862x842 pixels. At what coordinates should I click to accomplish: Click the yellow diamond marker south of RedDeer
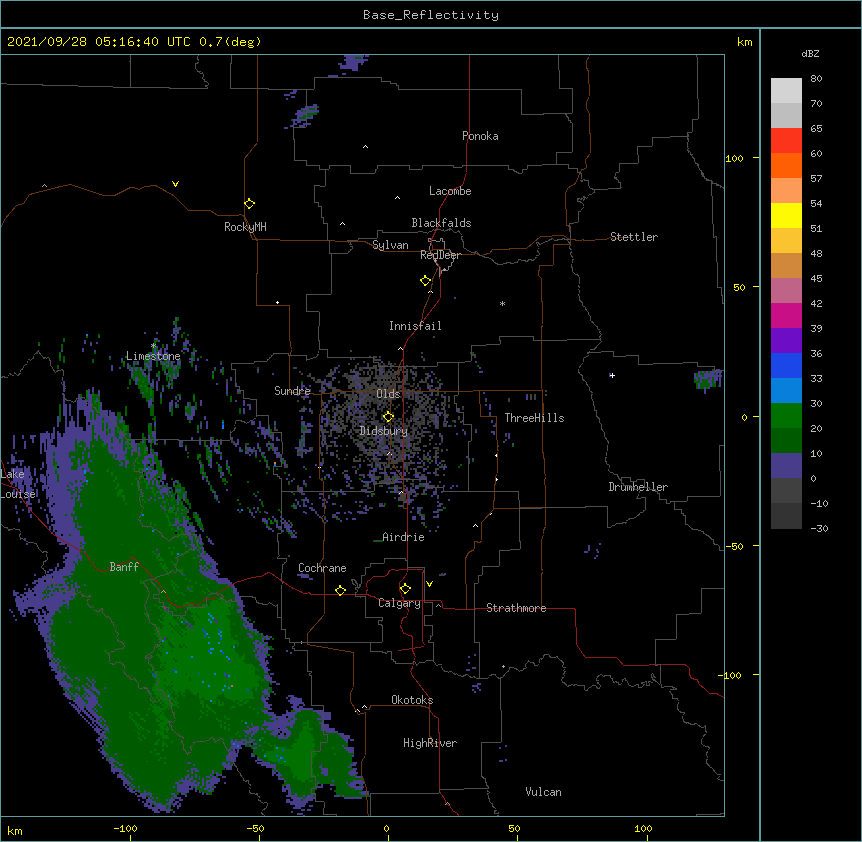[426, 281]
